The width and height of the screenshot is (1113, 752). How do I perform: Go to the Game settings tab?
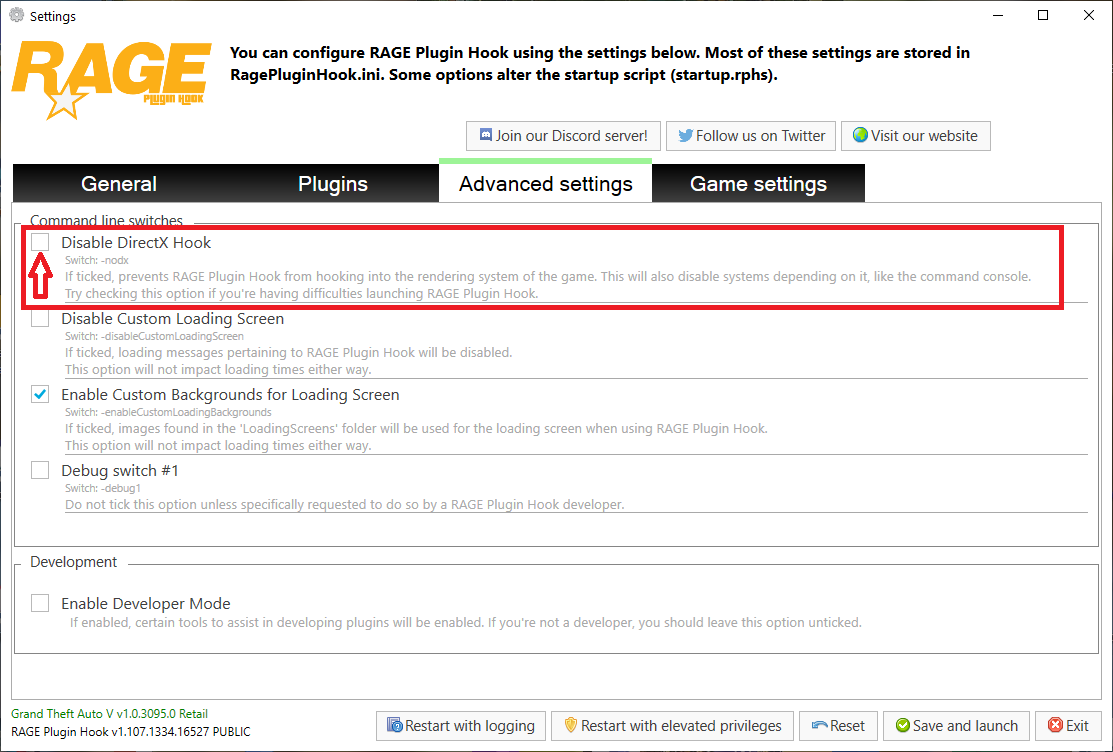tap(758, 184)
